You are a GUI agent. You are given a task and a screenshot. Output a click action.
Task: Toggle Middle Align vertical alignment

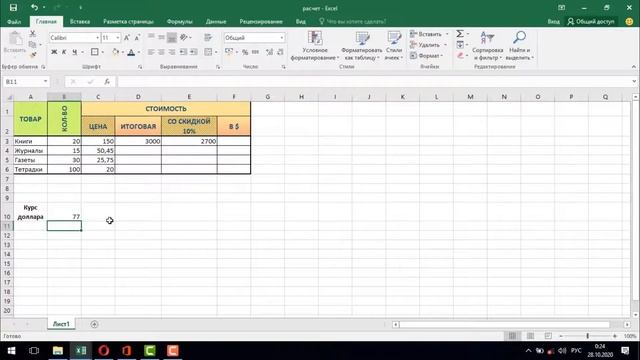coord(162,38)
